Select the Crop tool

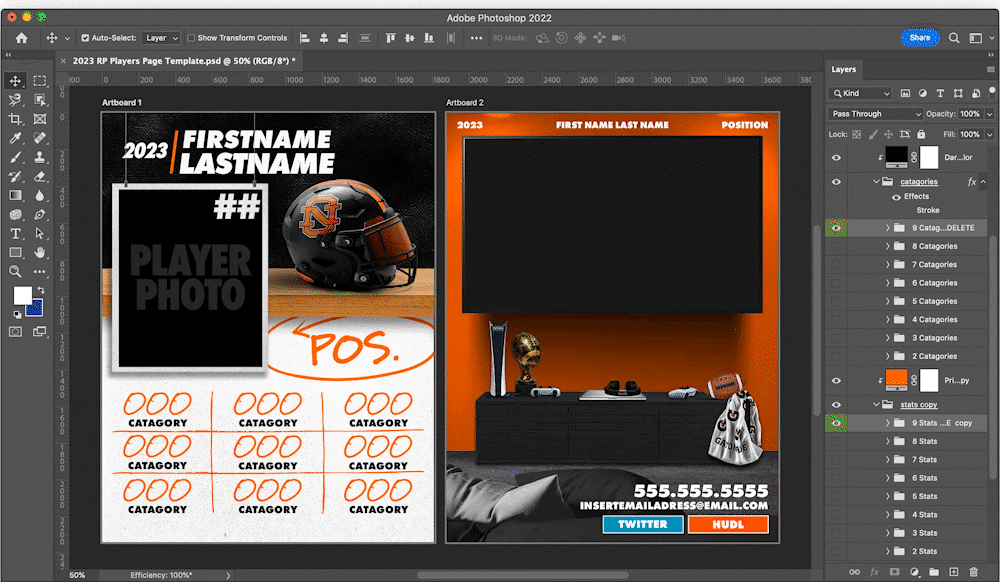coord(15,119)
